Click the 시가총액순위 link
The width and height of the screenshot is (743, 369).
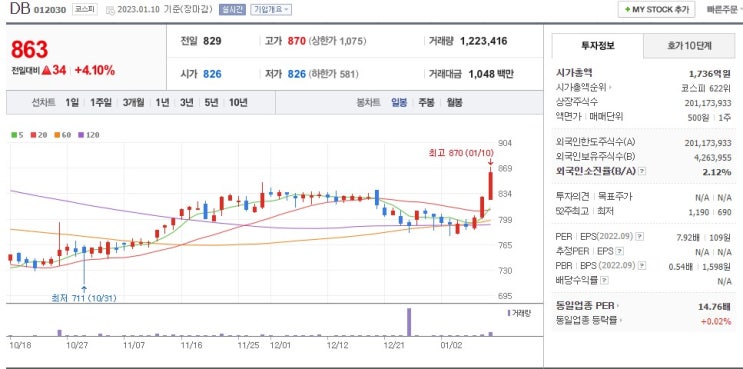[581, 87]
